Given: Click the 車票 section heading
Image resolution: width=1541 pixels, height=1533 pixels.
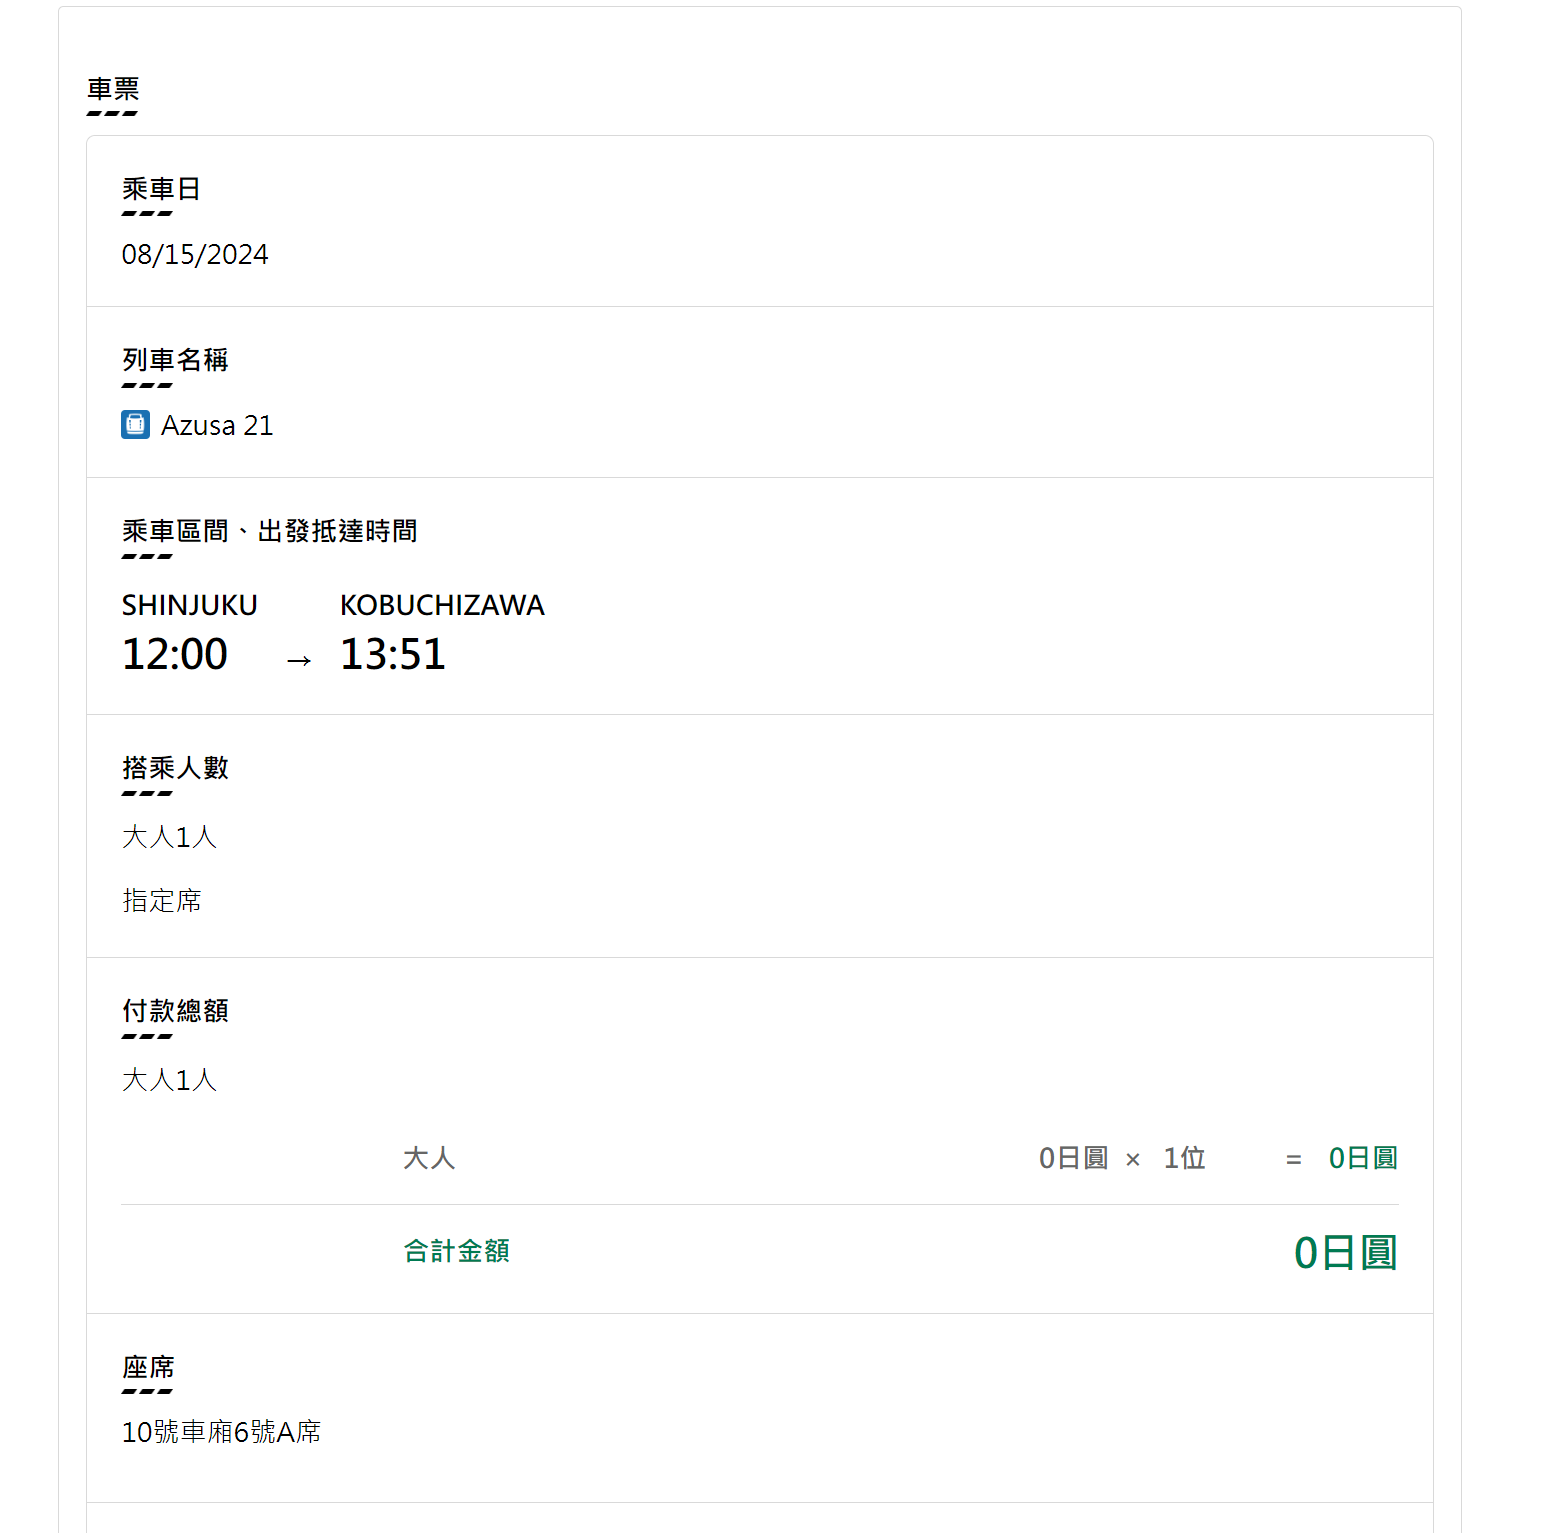Looking at the screenshot, I should (113, 90).
